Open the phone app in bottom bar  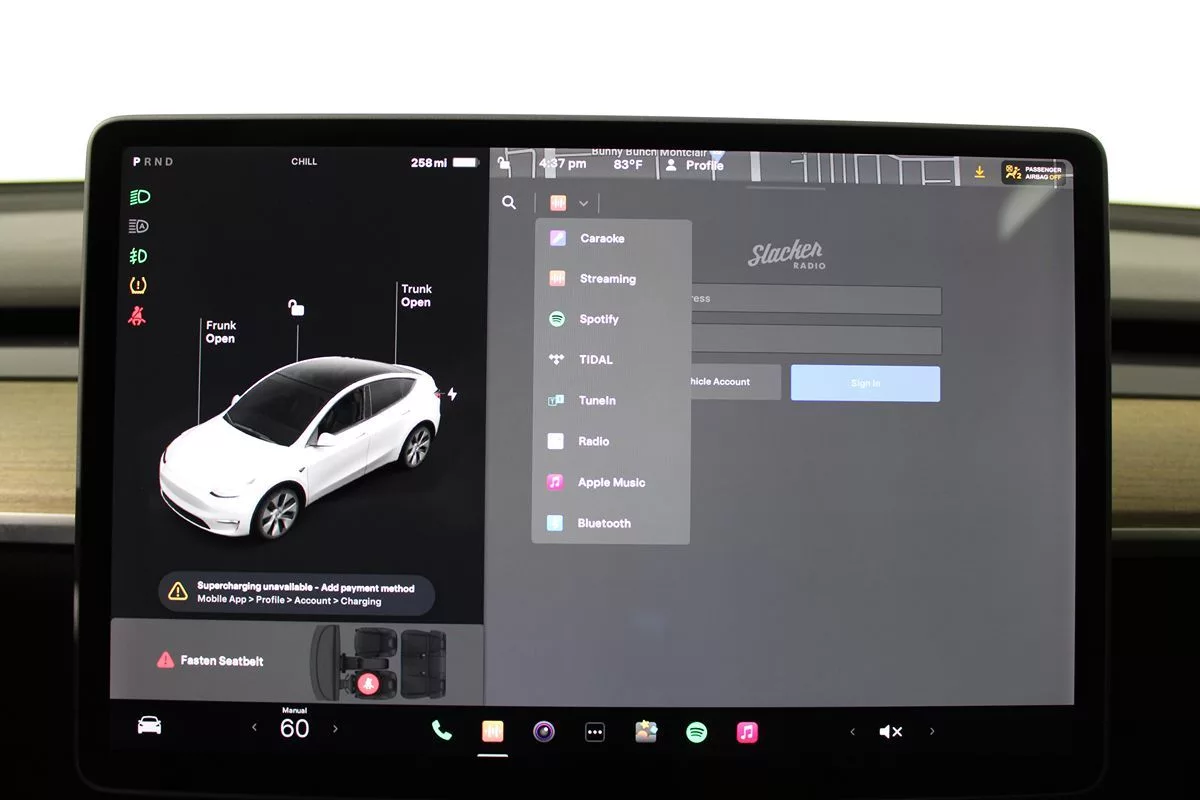click(441, 731)
